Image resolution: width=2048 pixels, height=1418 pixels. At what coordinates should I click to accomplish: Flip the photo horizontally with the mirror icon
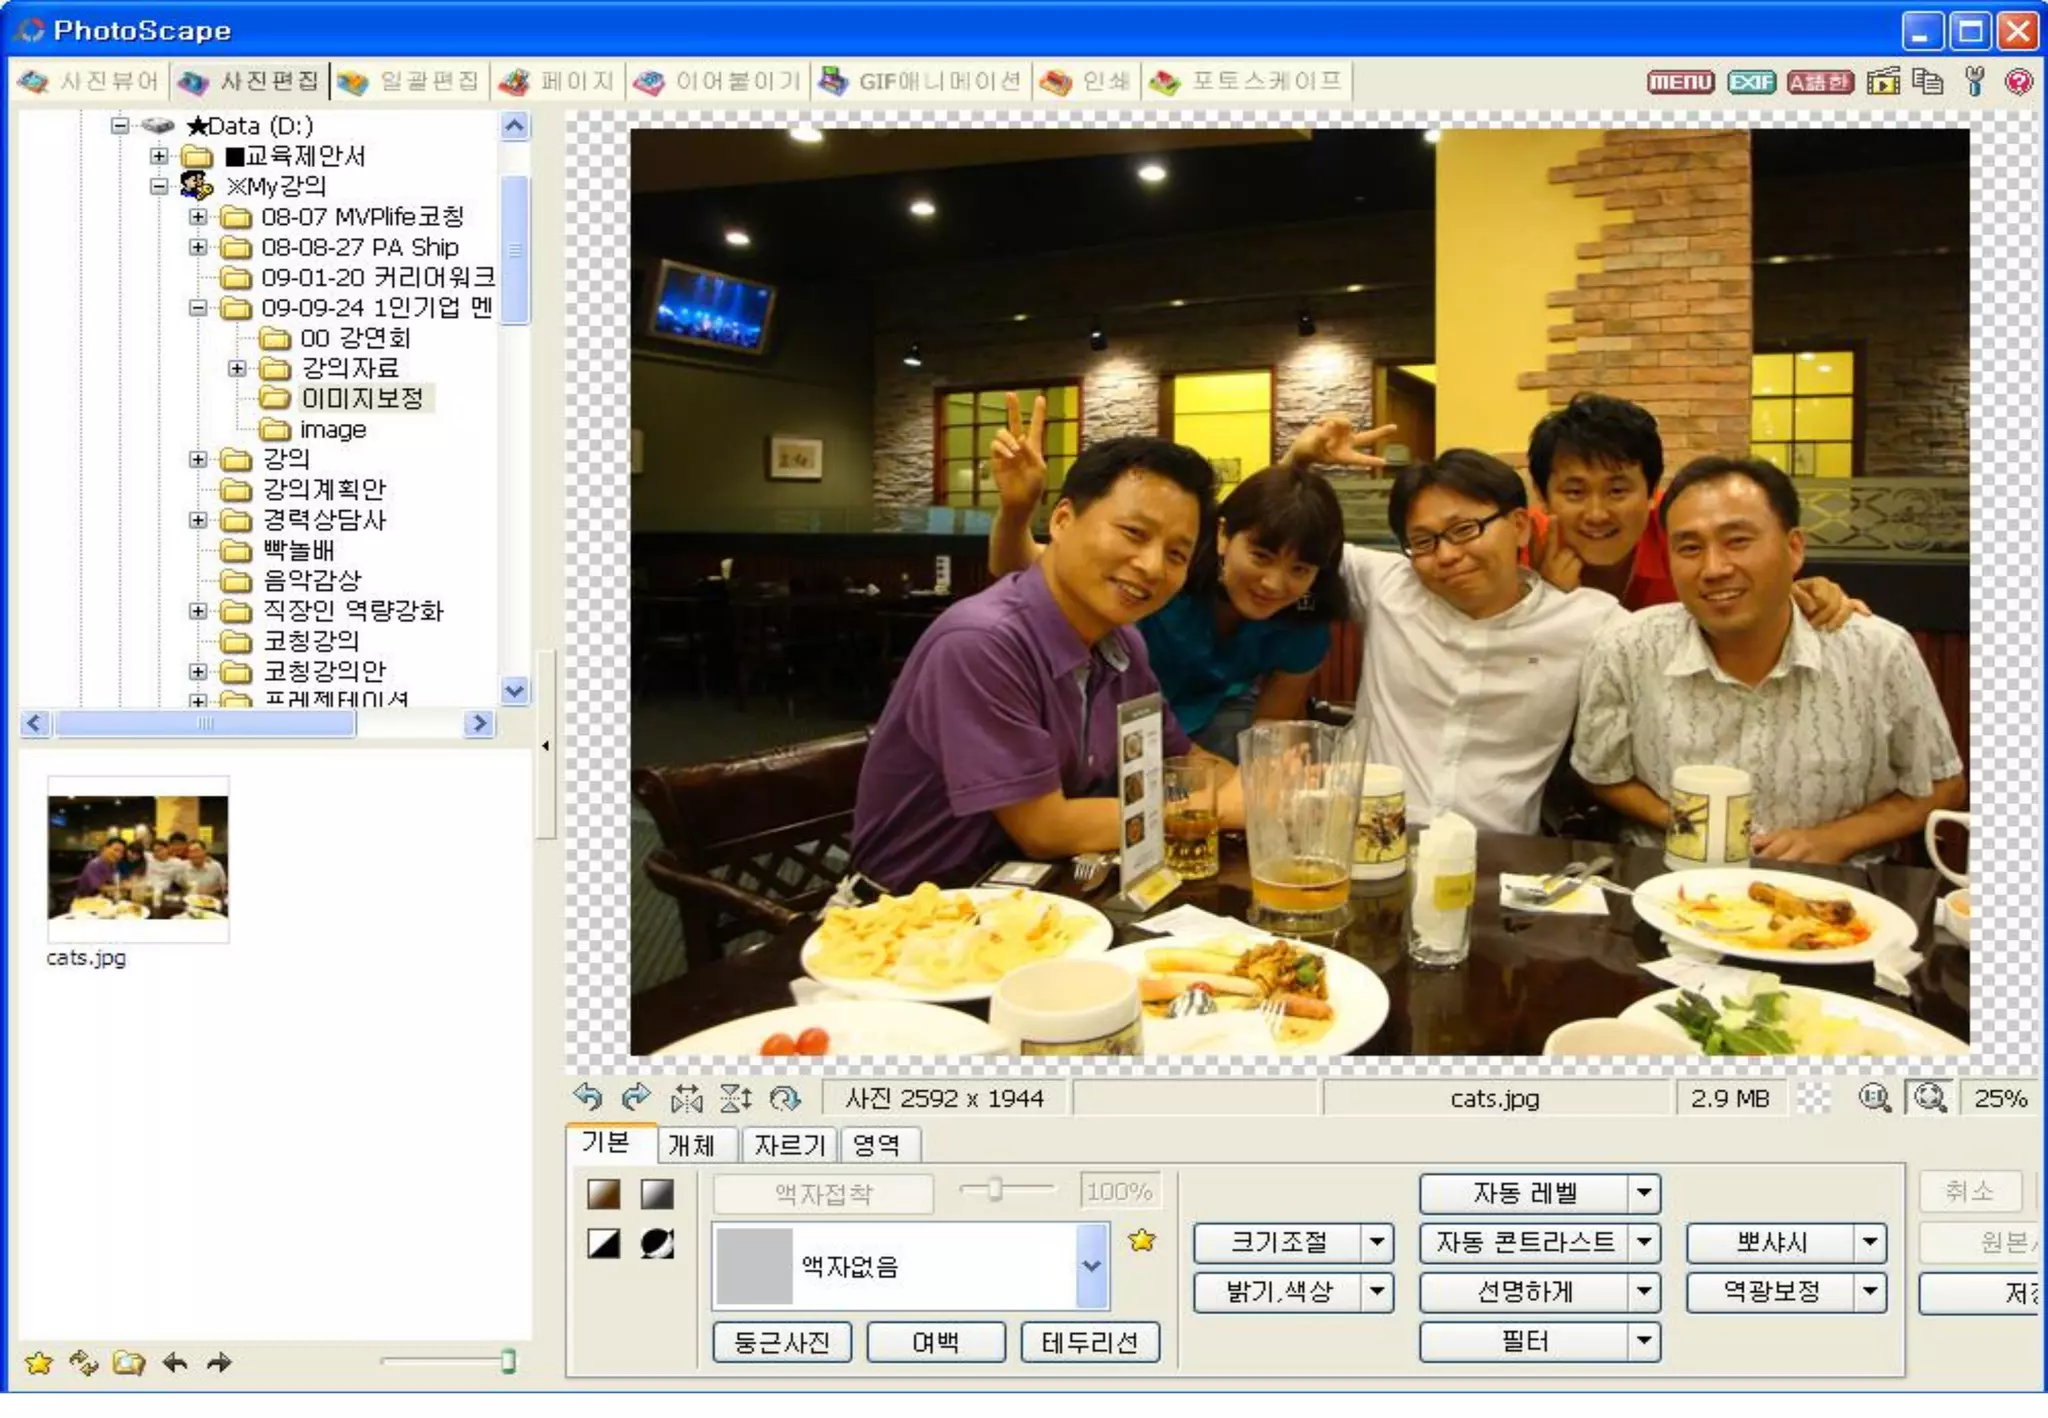[686, 1098]
